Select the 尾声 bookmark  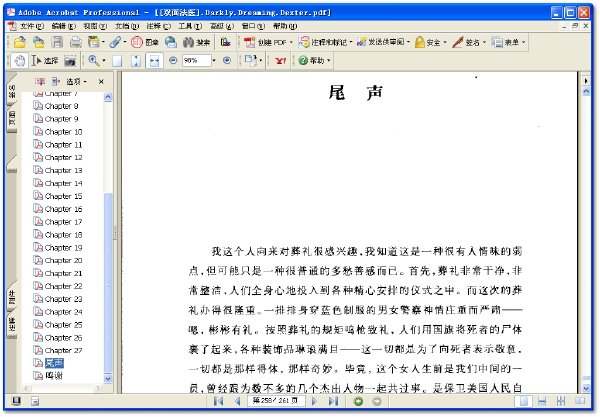point(54,363)
